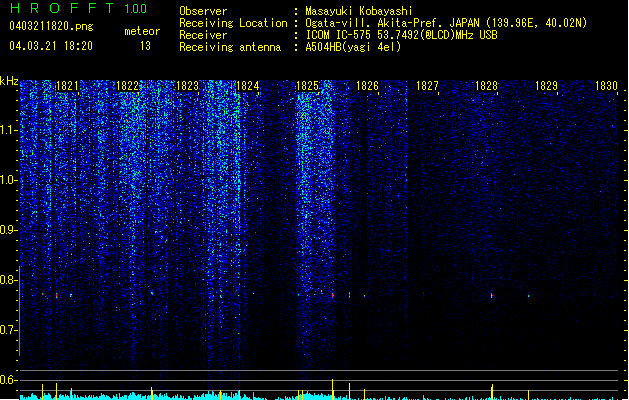Image resolution: width=629 pixels, height=400 pixels.
Task: Click the meteor label
Action: tap(142, 31)
